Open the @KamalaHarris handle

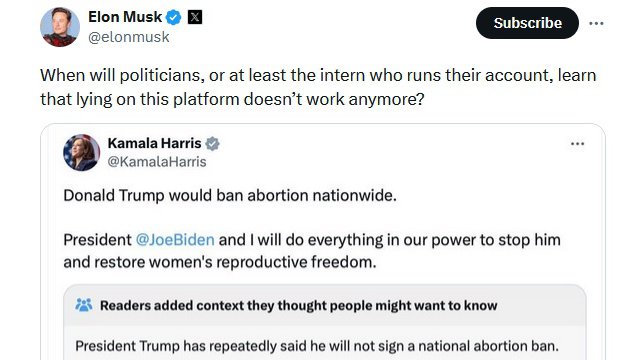coord(157,162)
